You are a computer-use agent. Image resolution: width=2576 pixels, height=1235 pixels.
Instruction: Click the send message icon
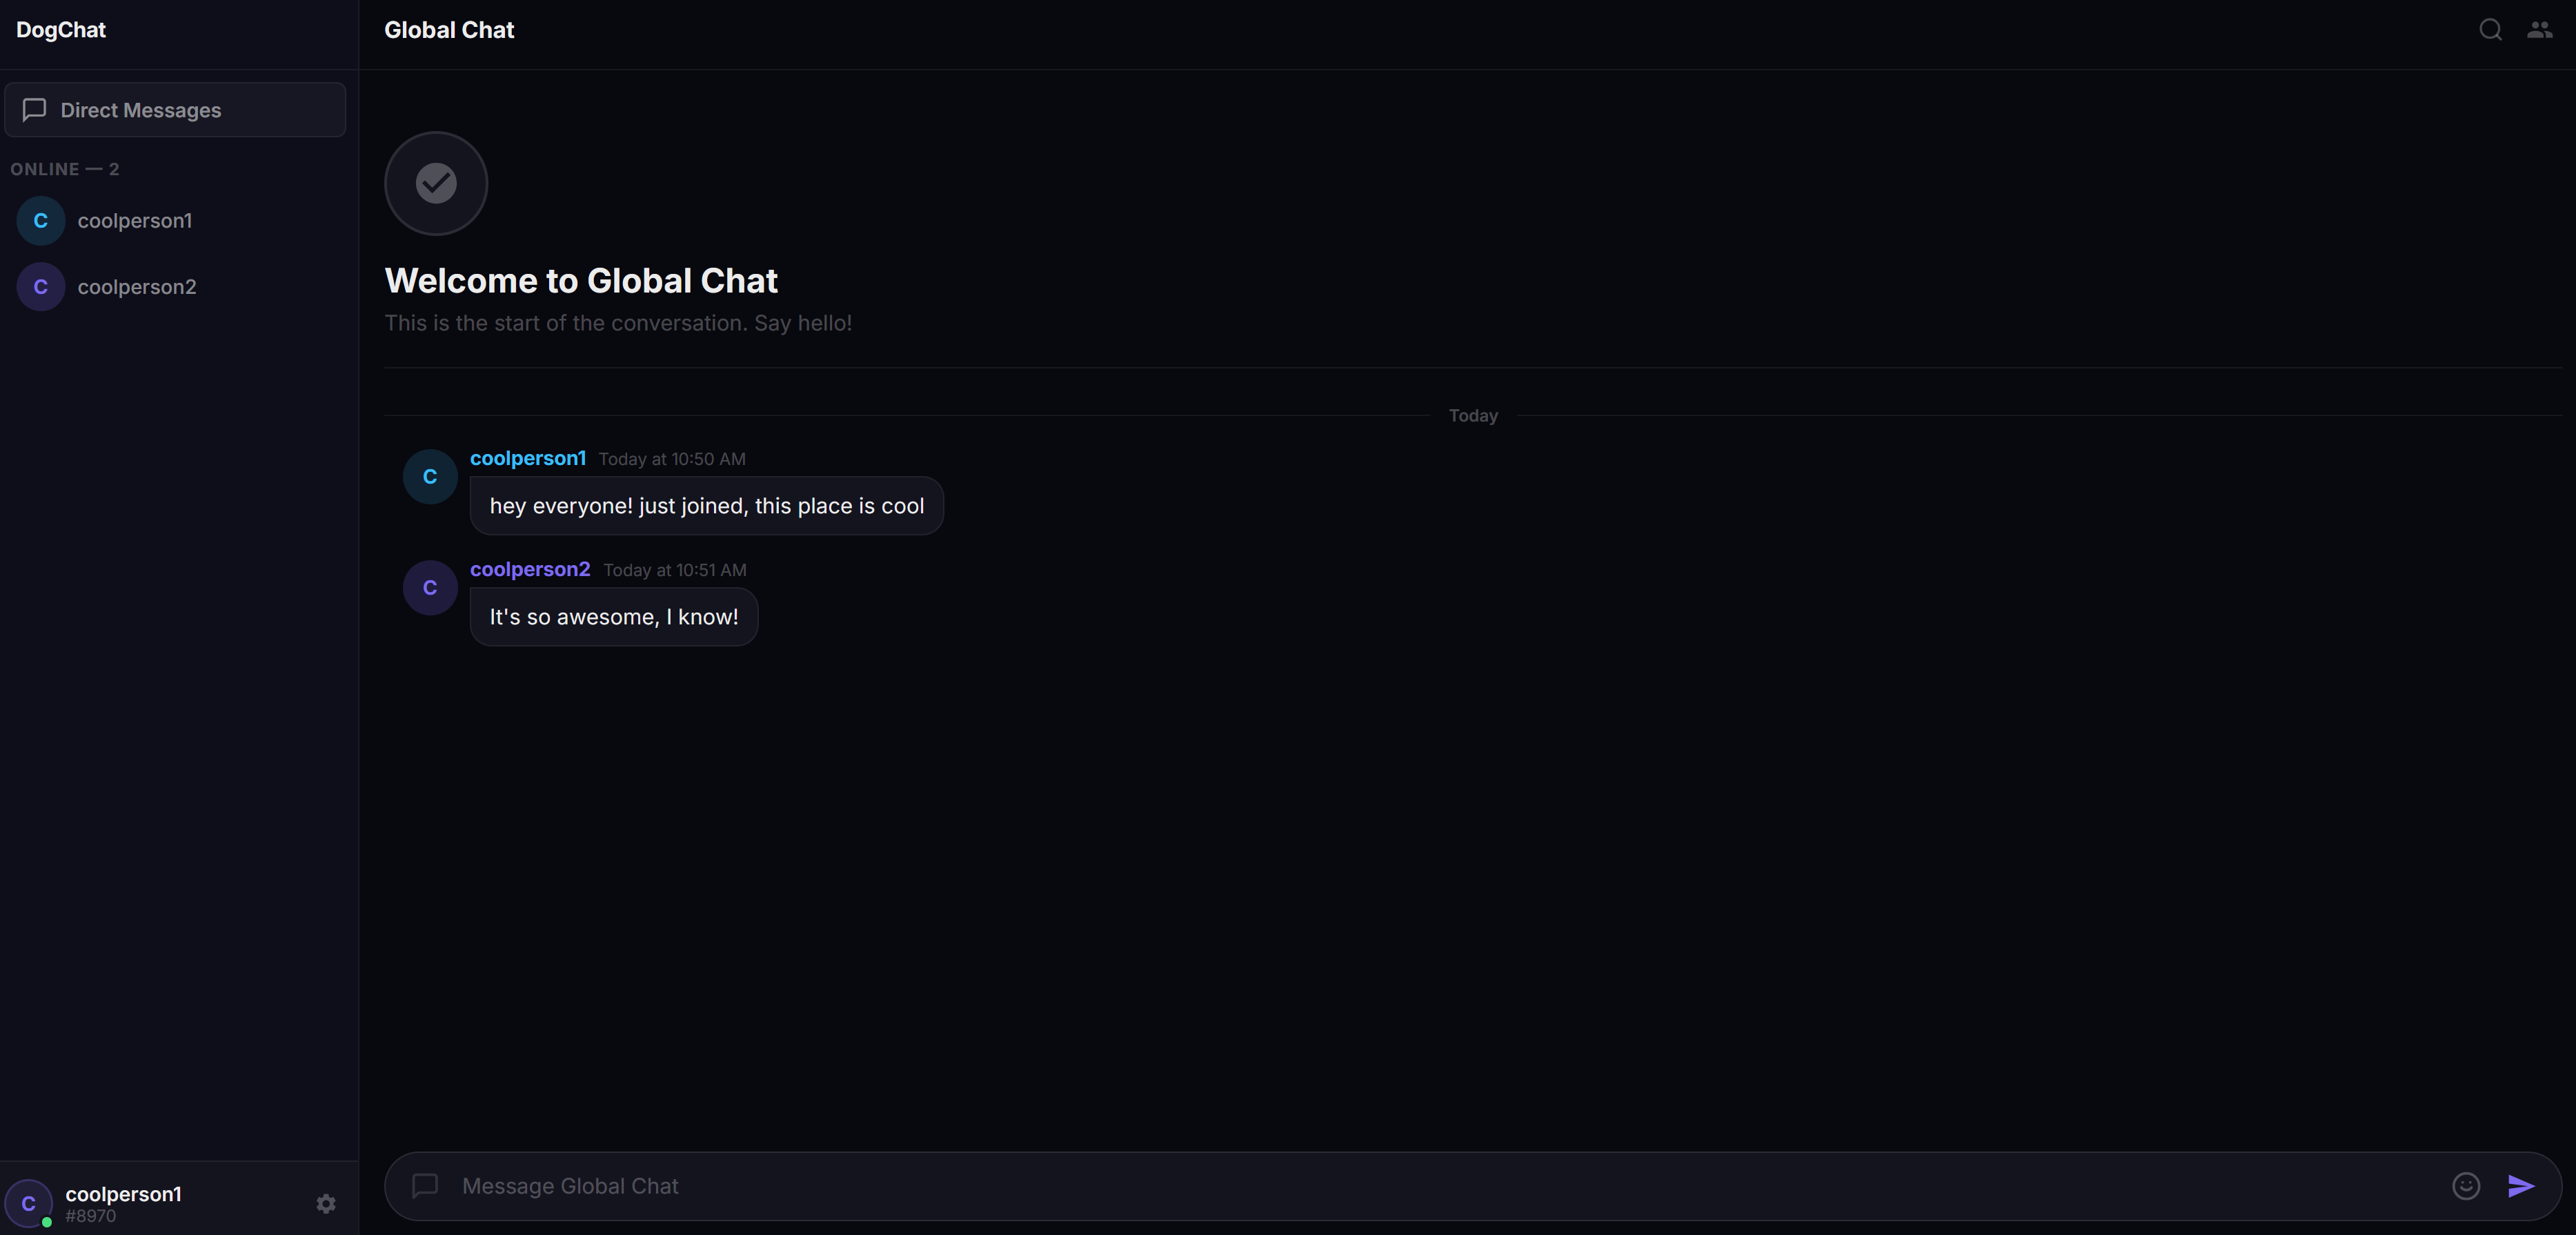point(2519,1187)
